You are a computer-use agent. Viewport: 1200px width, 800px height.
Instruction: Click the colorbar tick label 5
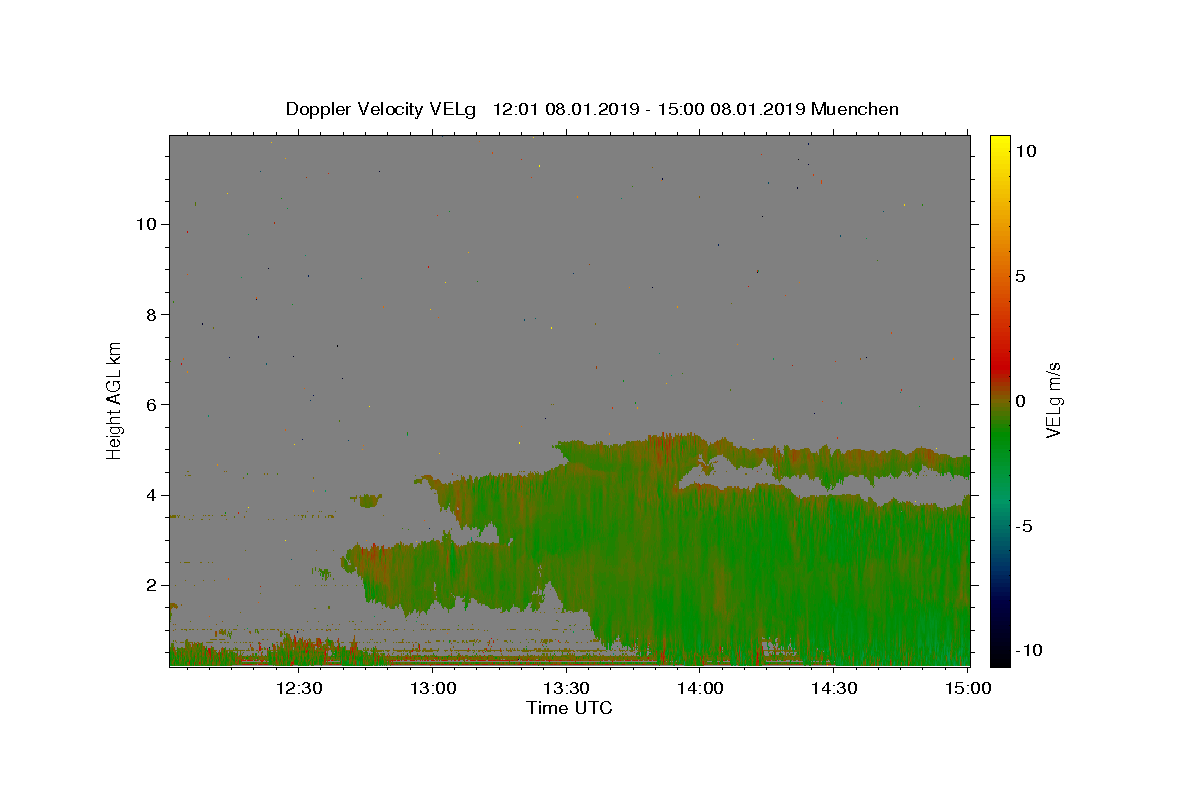(1020, 276)
